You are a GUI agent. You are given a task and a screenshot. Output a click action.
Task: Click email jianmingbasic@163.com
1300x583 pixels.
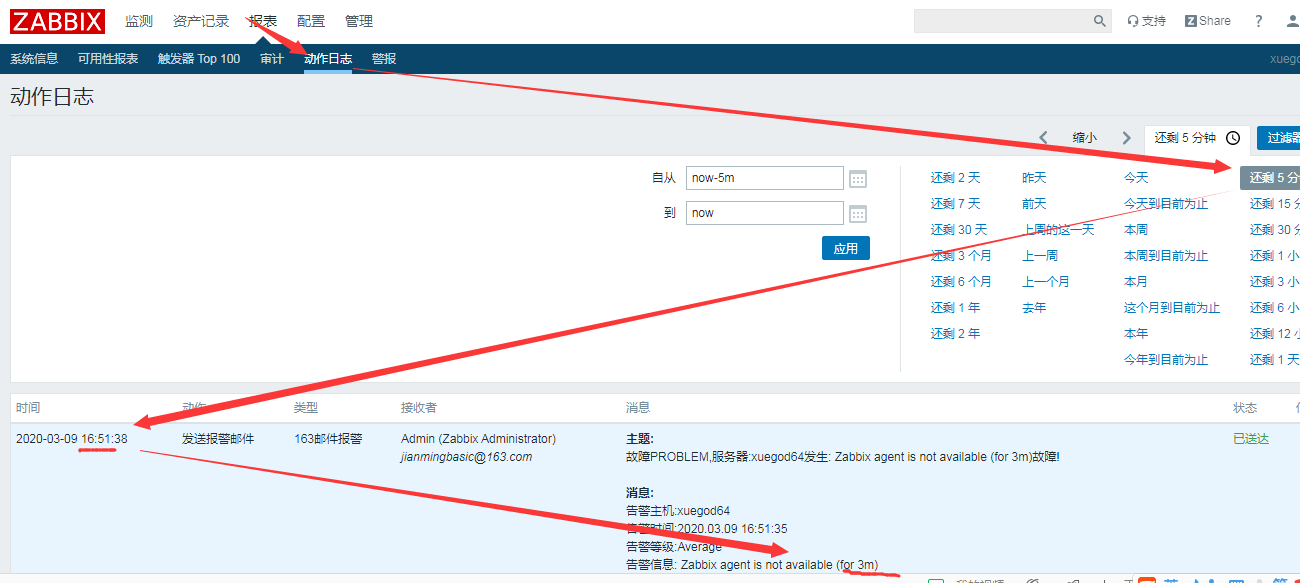466,457
